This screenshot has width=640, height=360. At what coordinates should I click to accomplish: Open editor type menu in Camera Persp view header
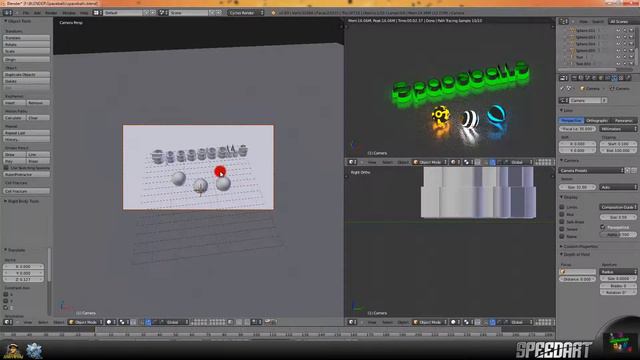pyautogui.click(x=8, y=322)
